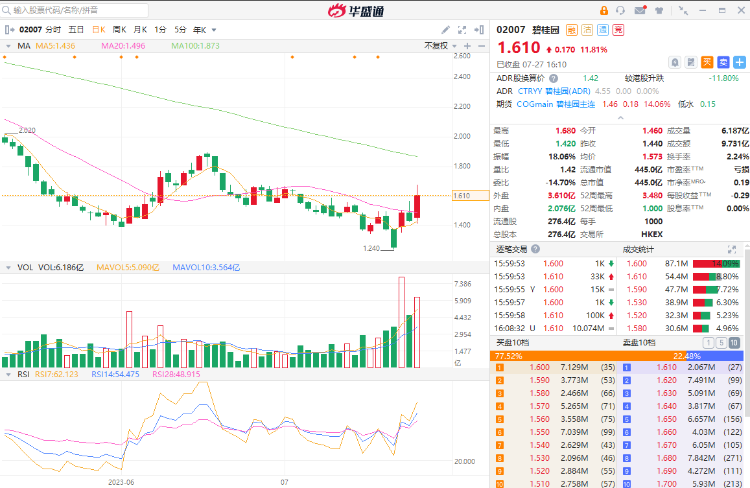Open the messages envelope icon
Image resolution: width=750 pixels, height=488 pixels.
[640, 10]
